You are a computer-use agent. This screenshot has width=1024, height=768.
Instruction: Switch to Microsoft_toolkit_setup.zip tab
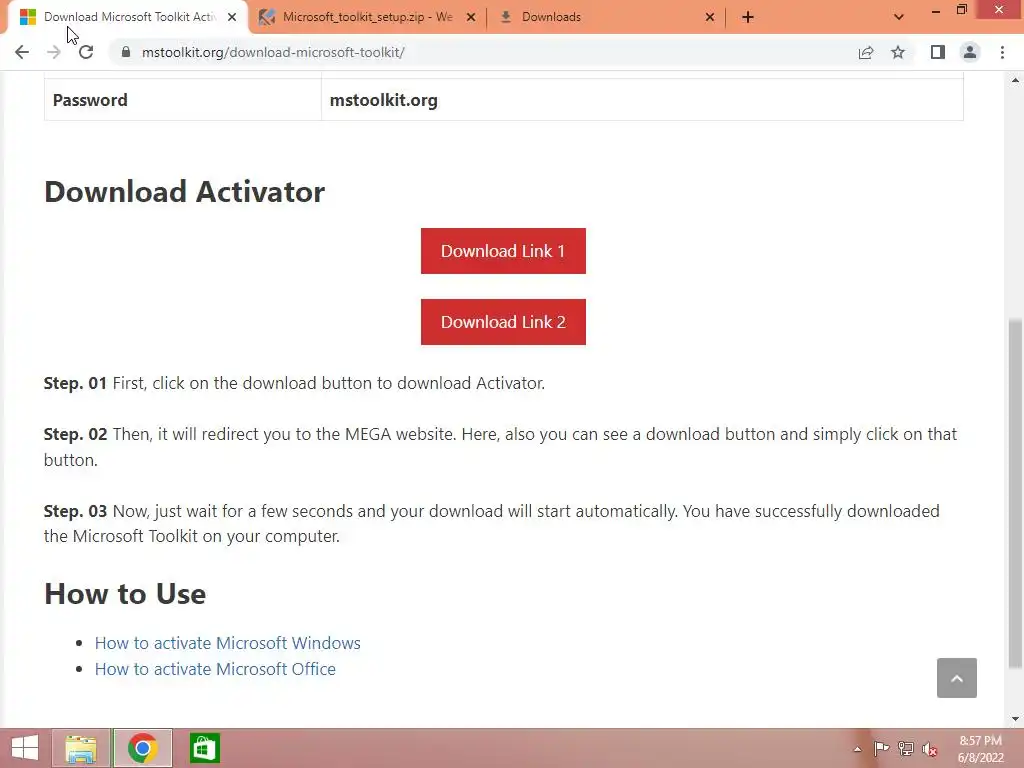tap(368, 17)
